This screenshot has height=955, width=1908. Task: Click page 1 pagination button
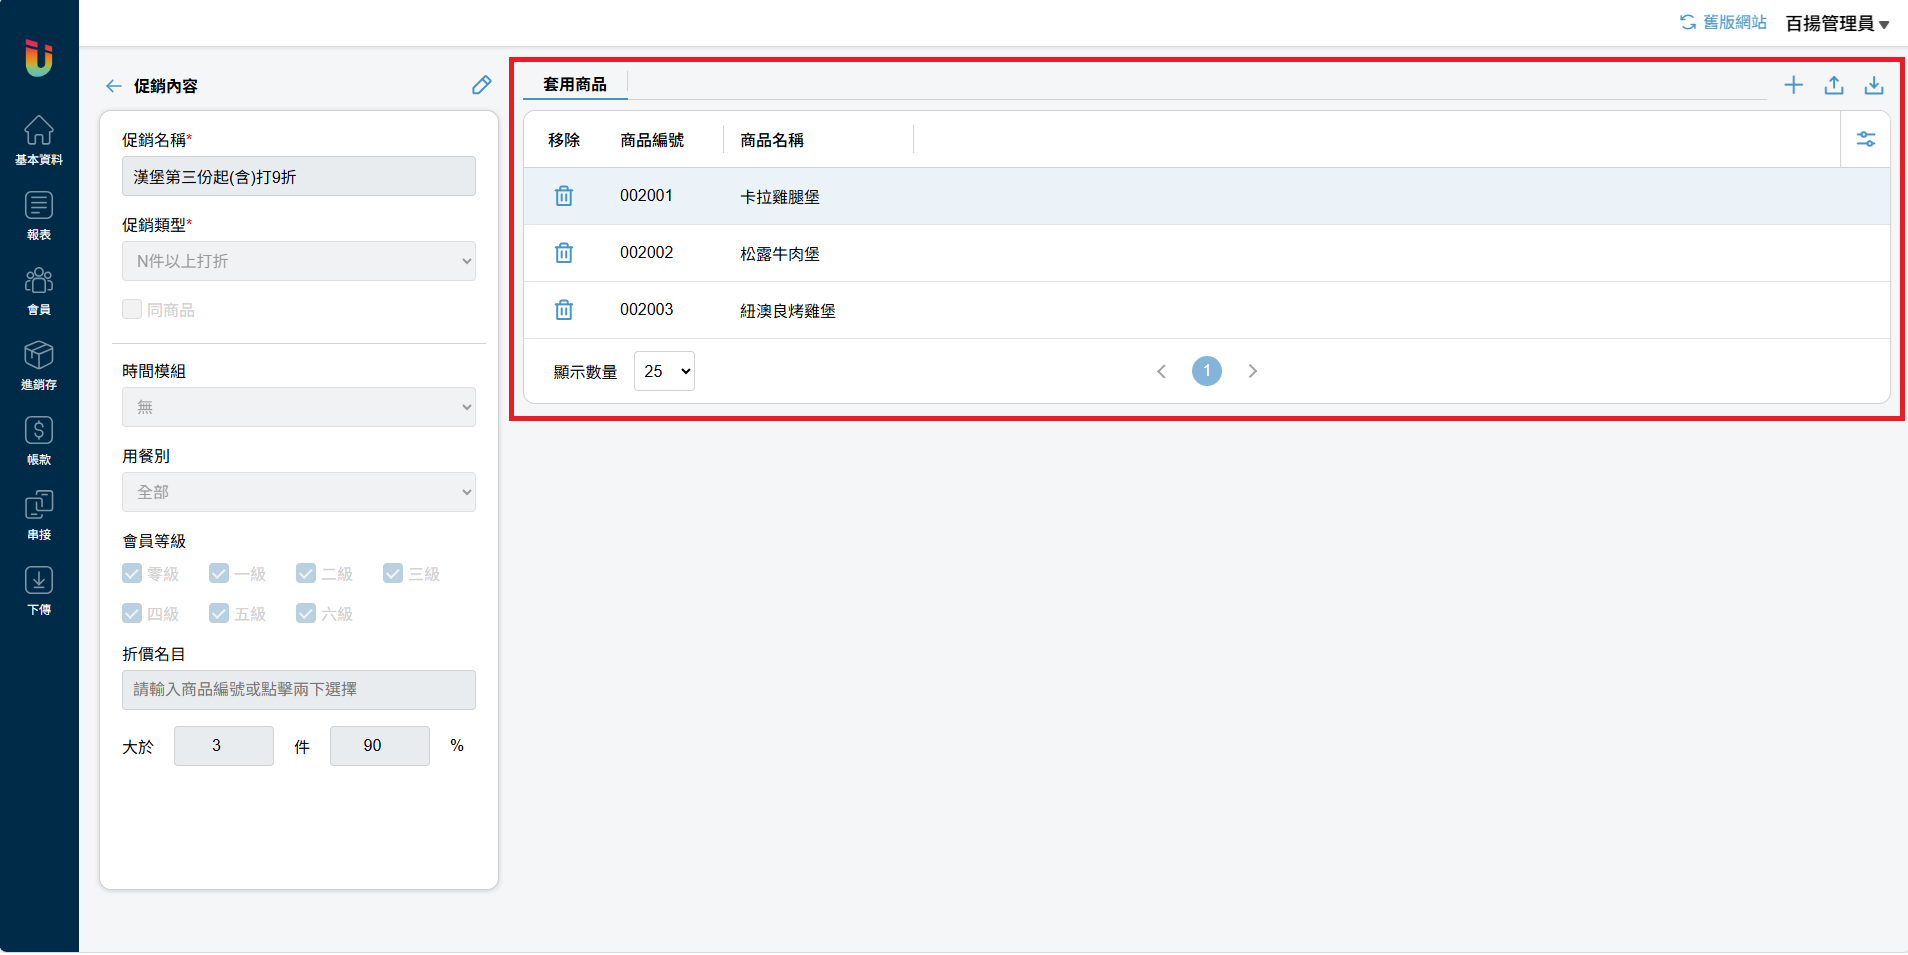[x=1206, y=371]
